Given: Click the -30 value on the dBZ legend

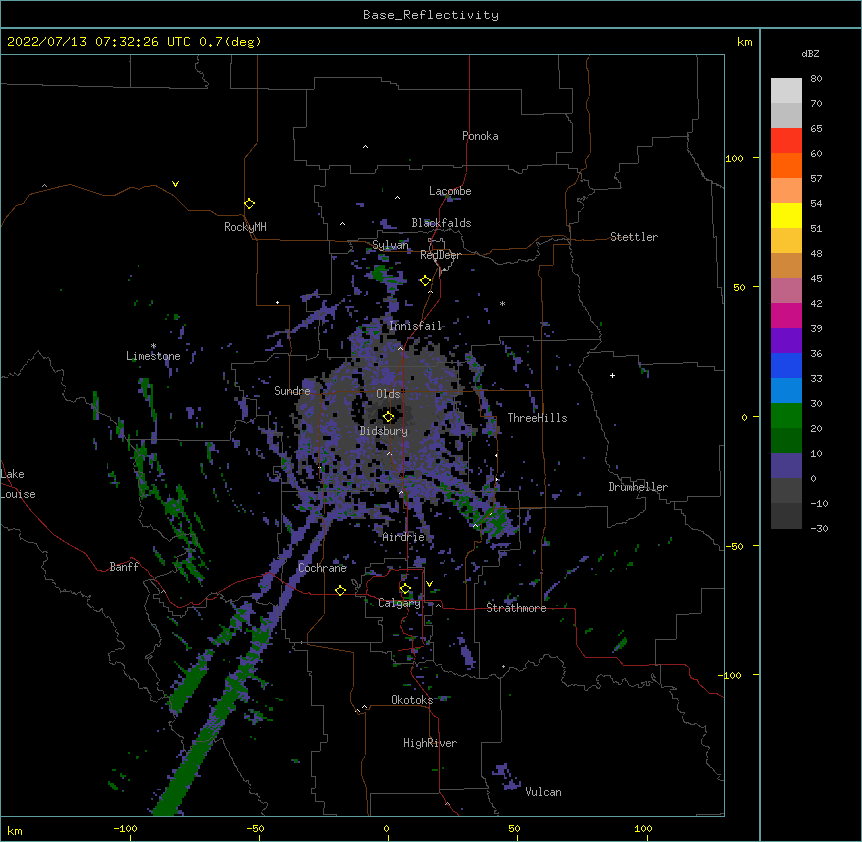Looking at the screenshot, I should click(x=819, y=528).
